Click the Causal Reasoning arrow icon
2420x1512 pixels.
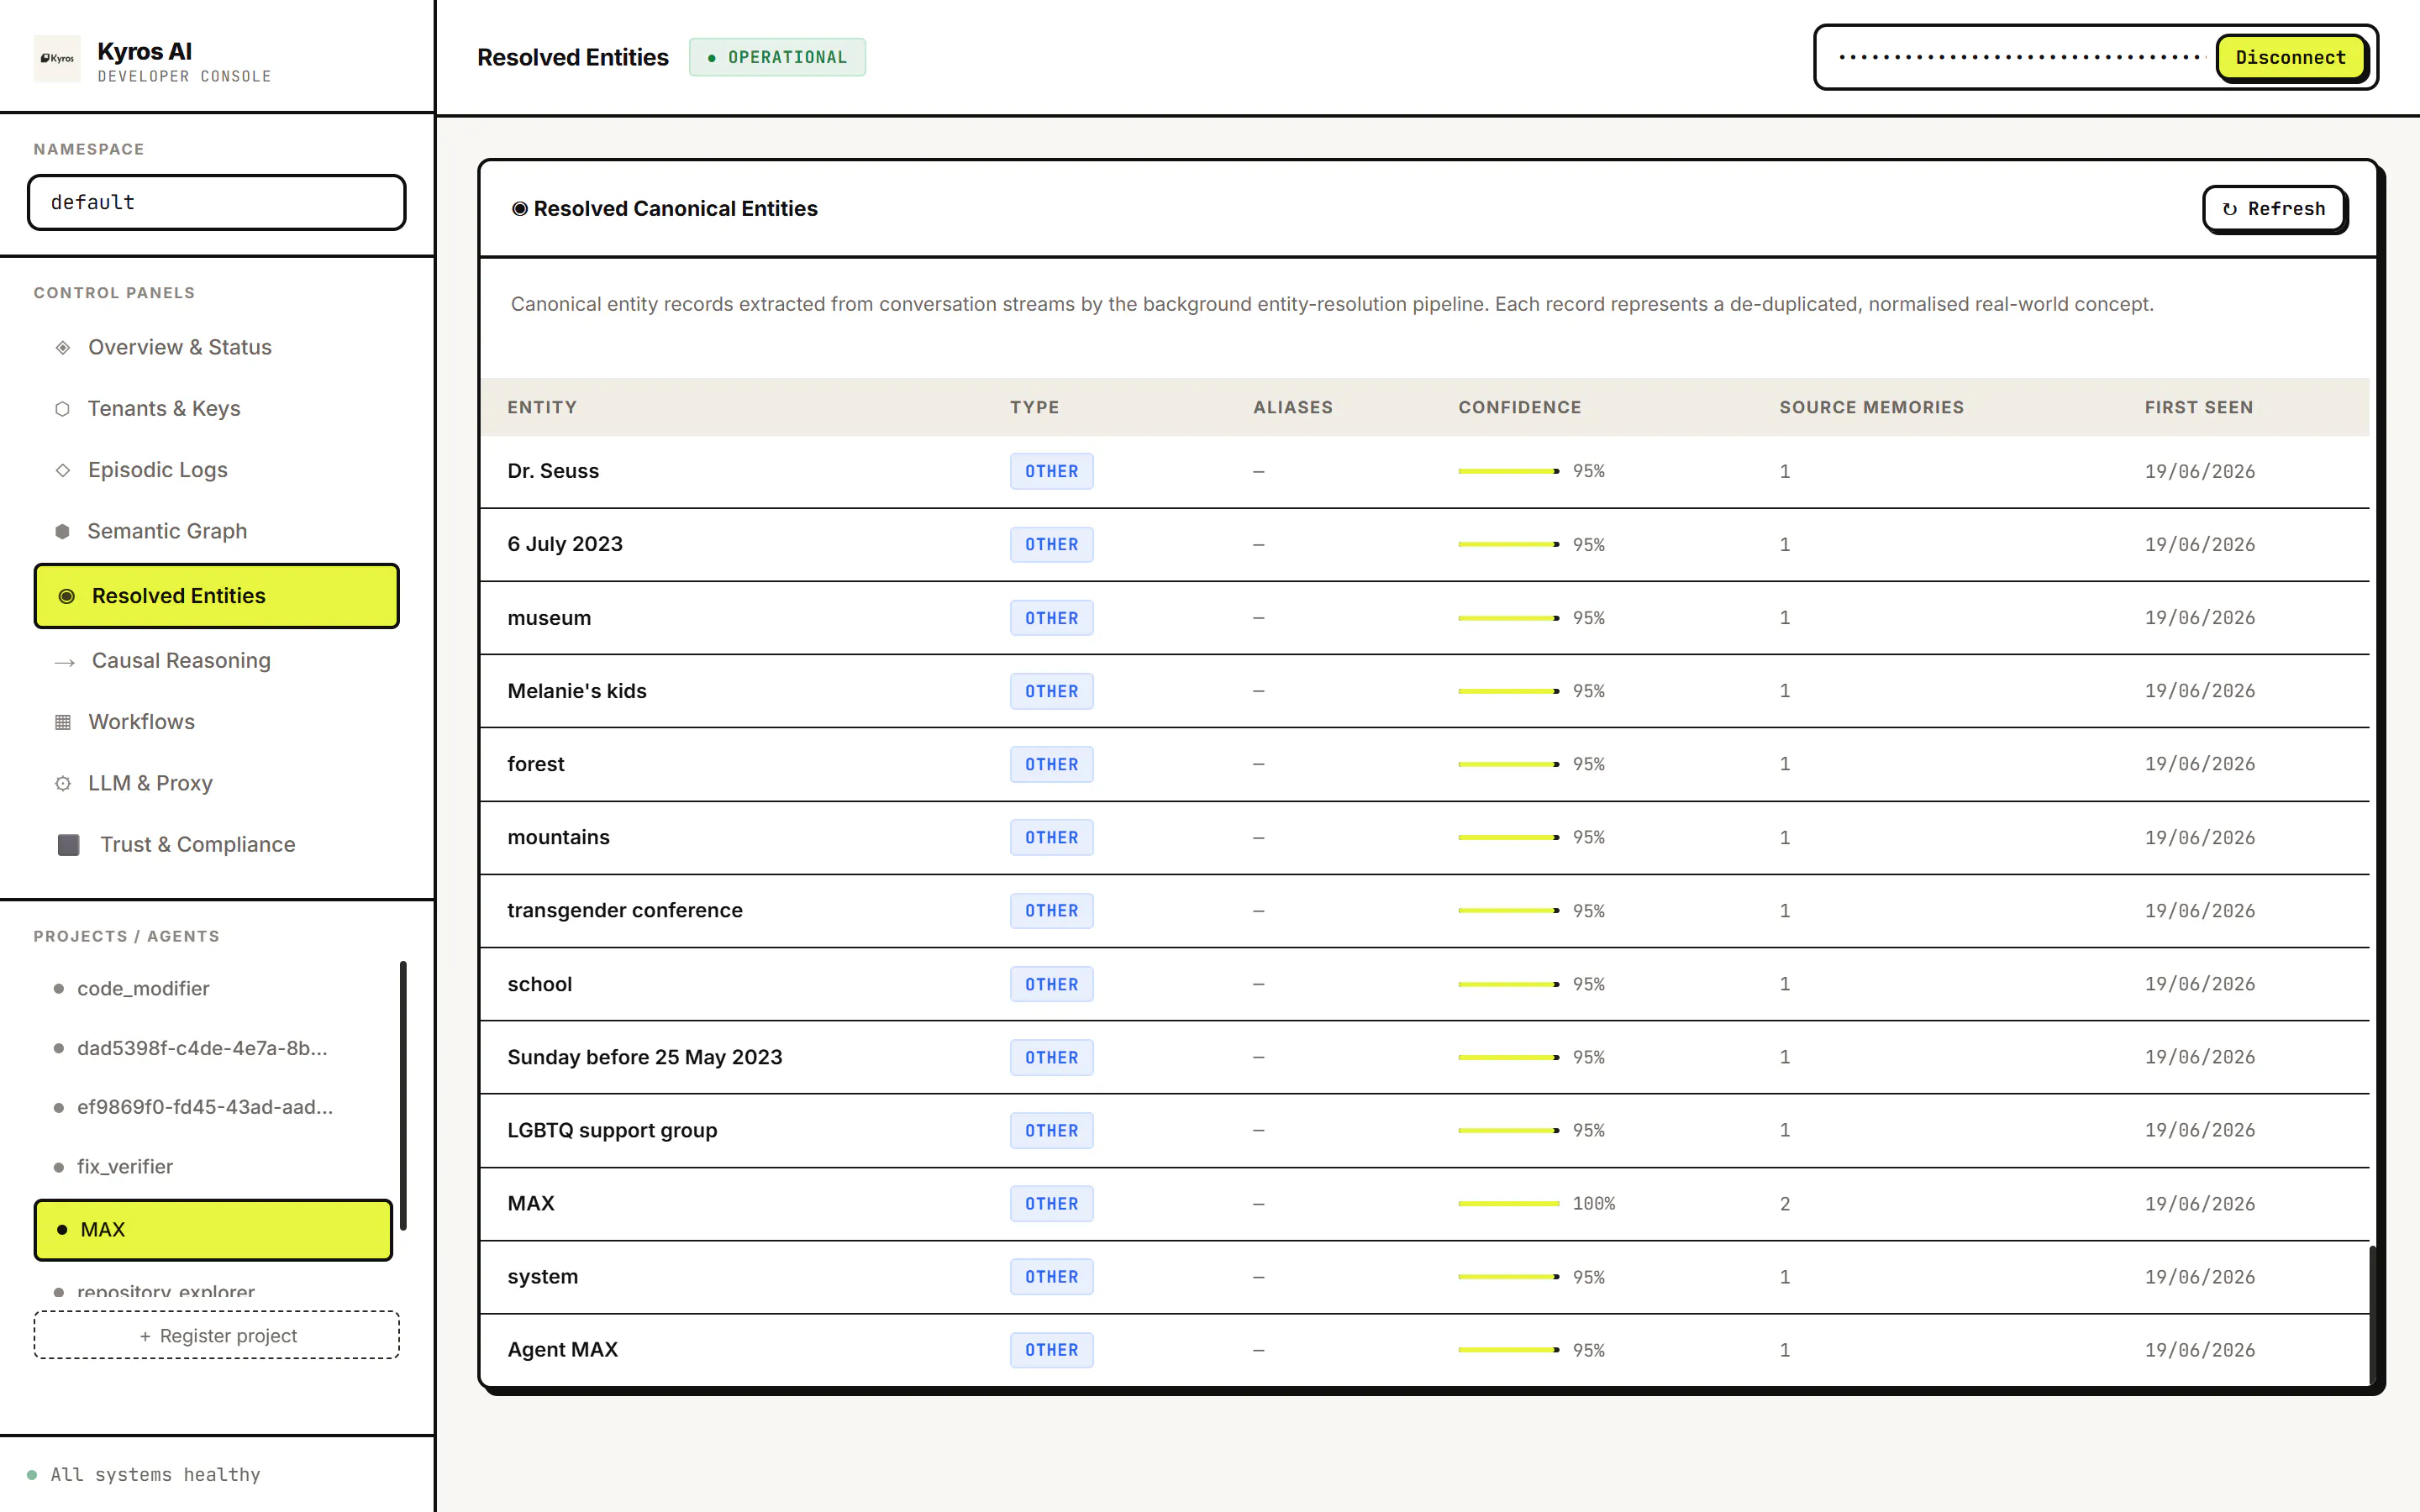pos(65,662)
